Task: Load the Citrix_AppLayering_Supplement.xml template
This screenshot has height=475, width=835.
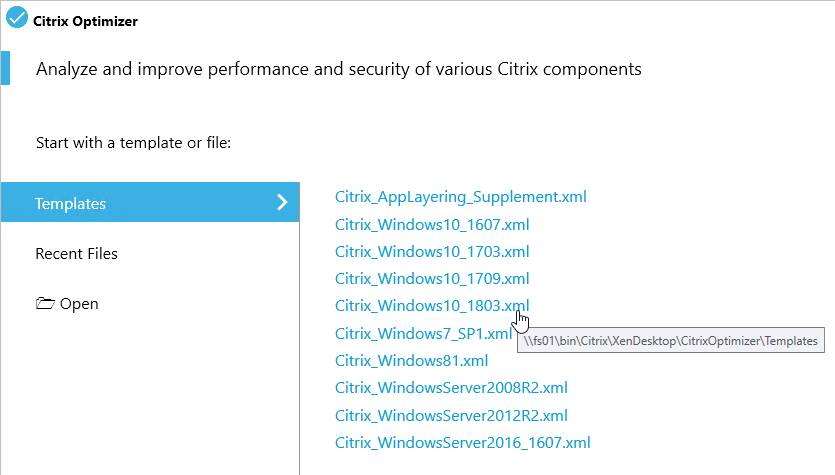Action: tap(461, 197)
